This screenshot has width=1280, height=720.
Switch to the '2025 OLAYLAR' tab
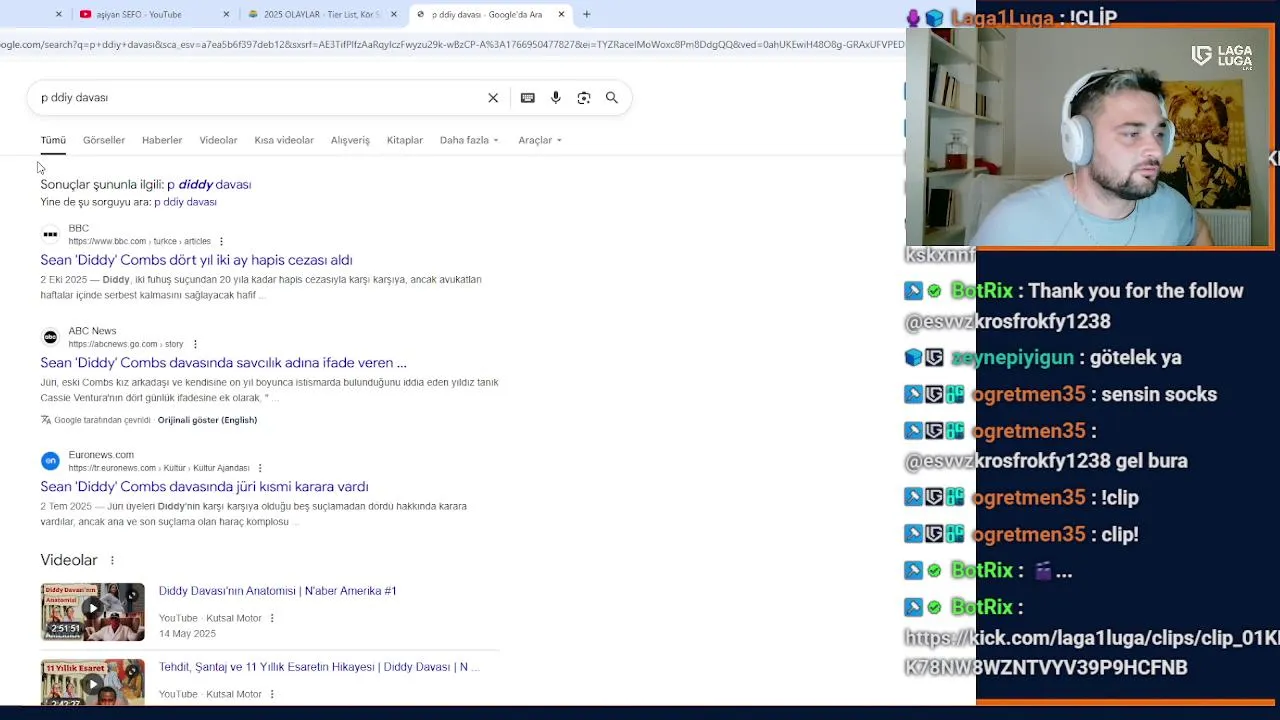coord(315,14)
